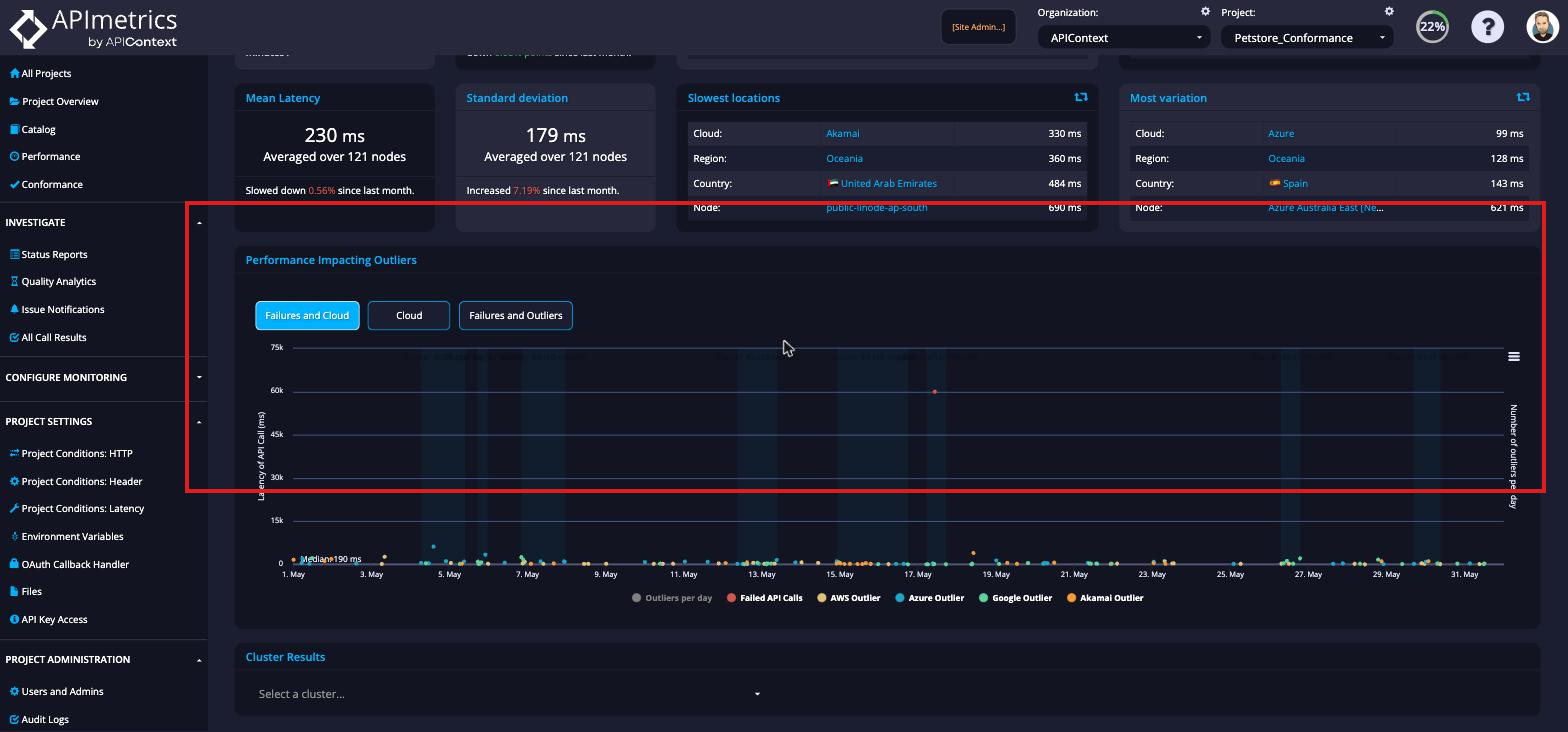Switch chart to Cloud view
This screenshot has width=1568, height=732.
409,315
